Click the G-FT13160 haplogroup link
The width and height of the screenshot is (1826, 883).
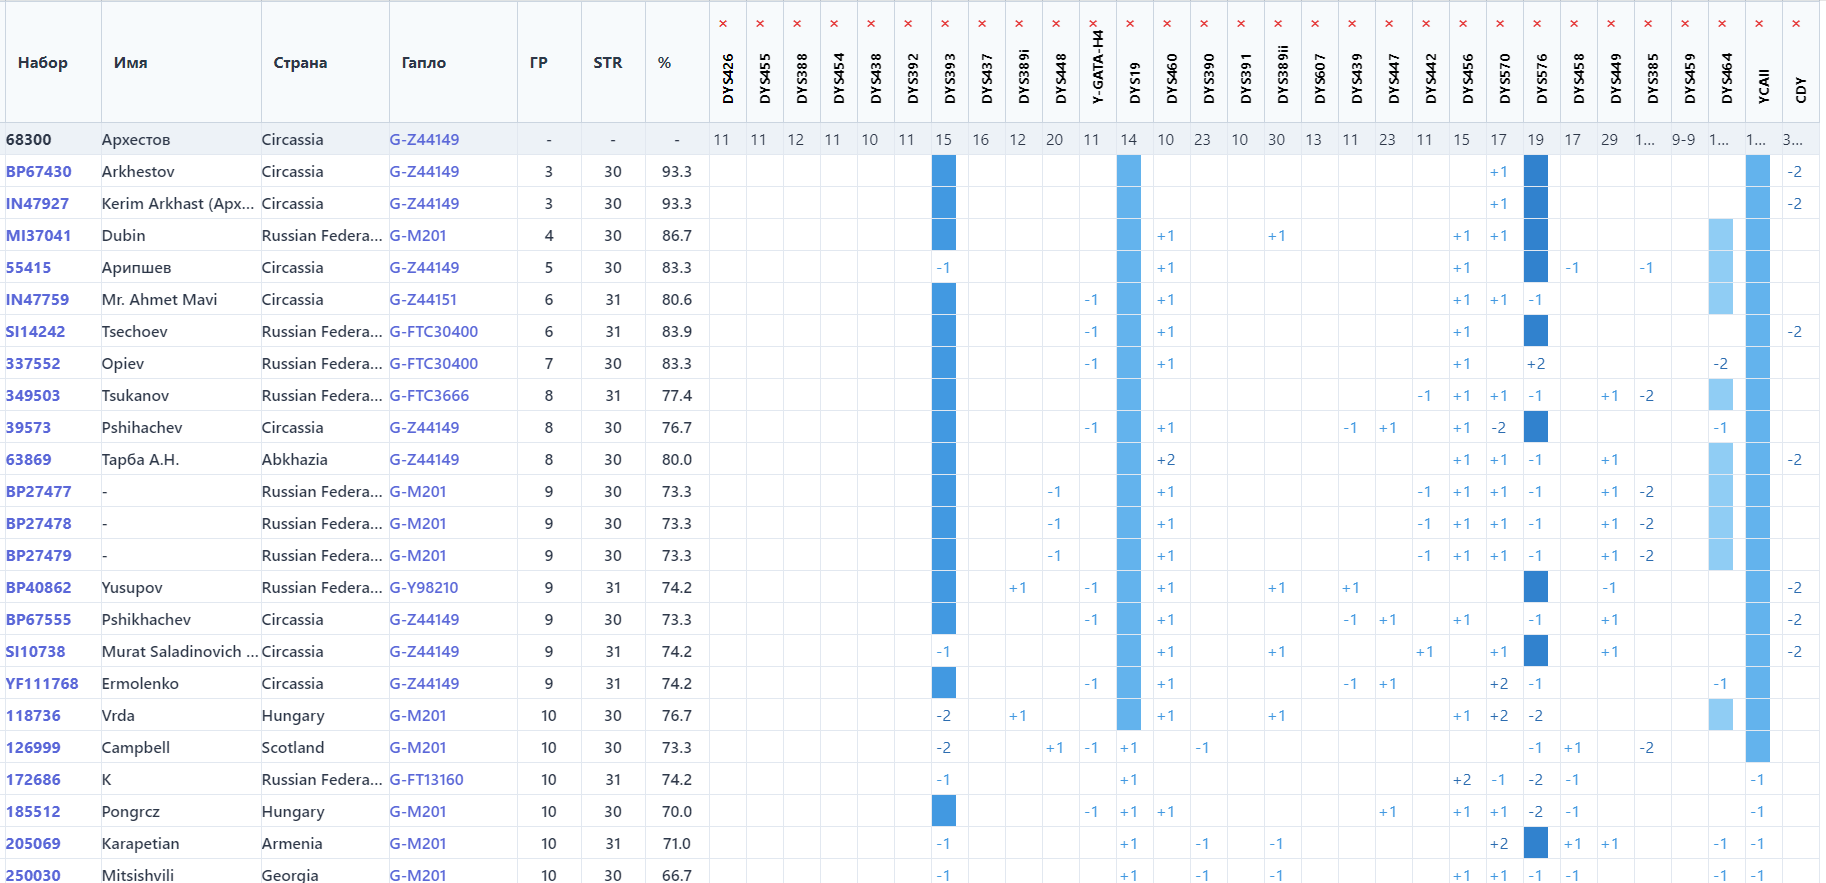(426, 780)
